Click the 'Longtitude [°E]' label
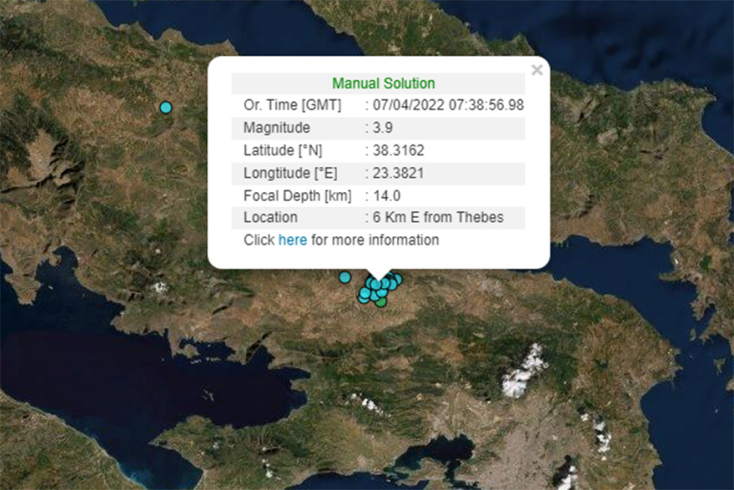The height and width of the screenshot is (490, 734). 290,173
